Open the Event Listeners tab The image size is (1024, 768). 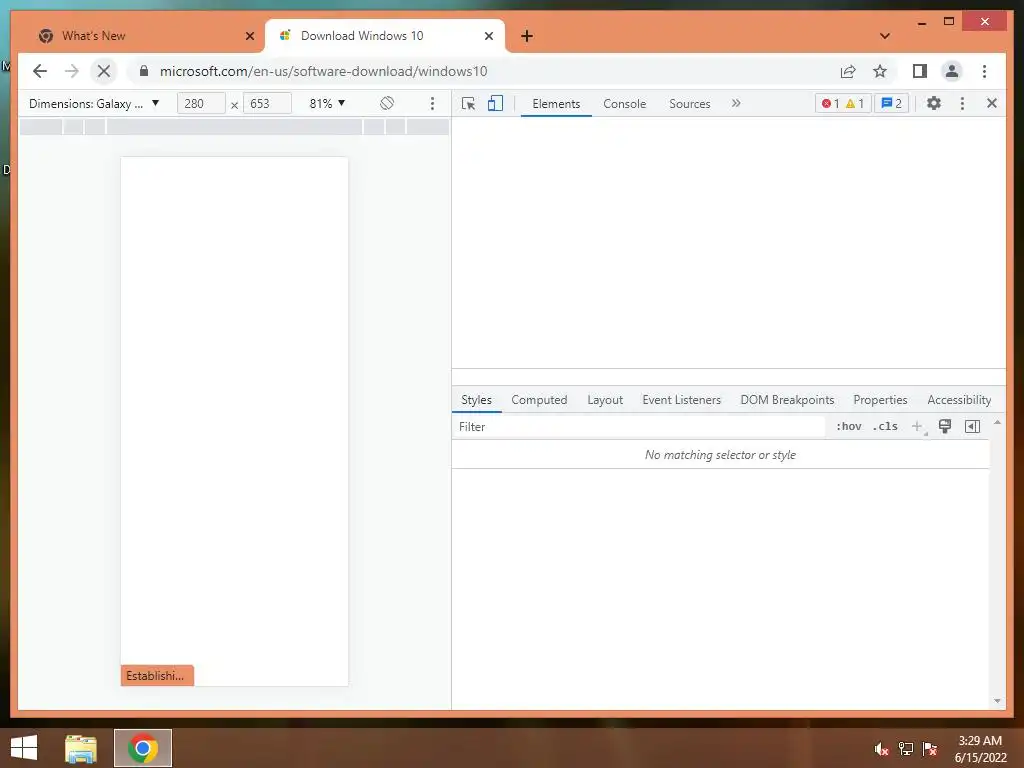pos(681,400)
